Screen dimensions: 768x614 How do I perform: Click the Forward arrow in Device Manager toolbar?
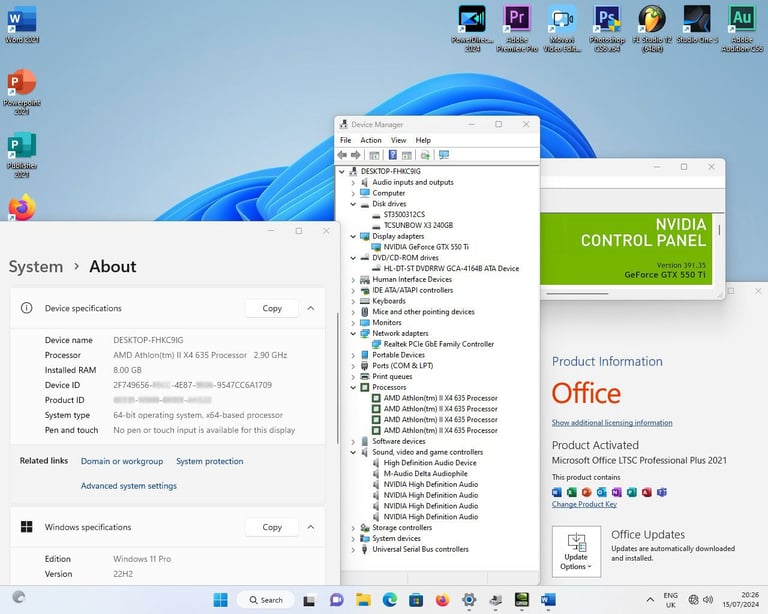[x=356, y=155]
